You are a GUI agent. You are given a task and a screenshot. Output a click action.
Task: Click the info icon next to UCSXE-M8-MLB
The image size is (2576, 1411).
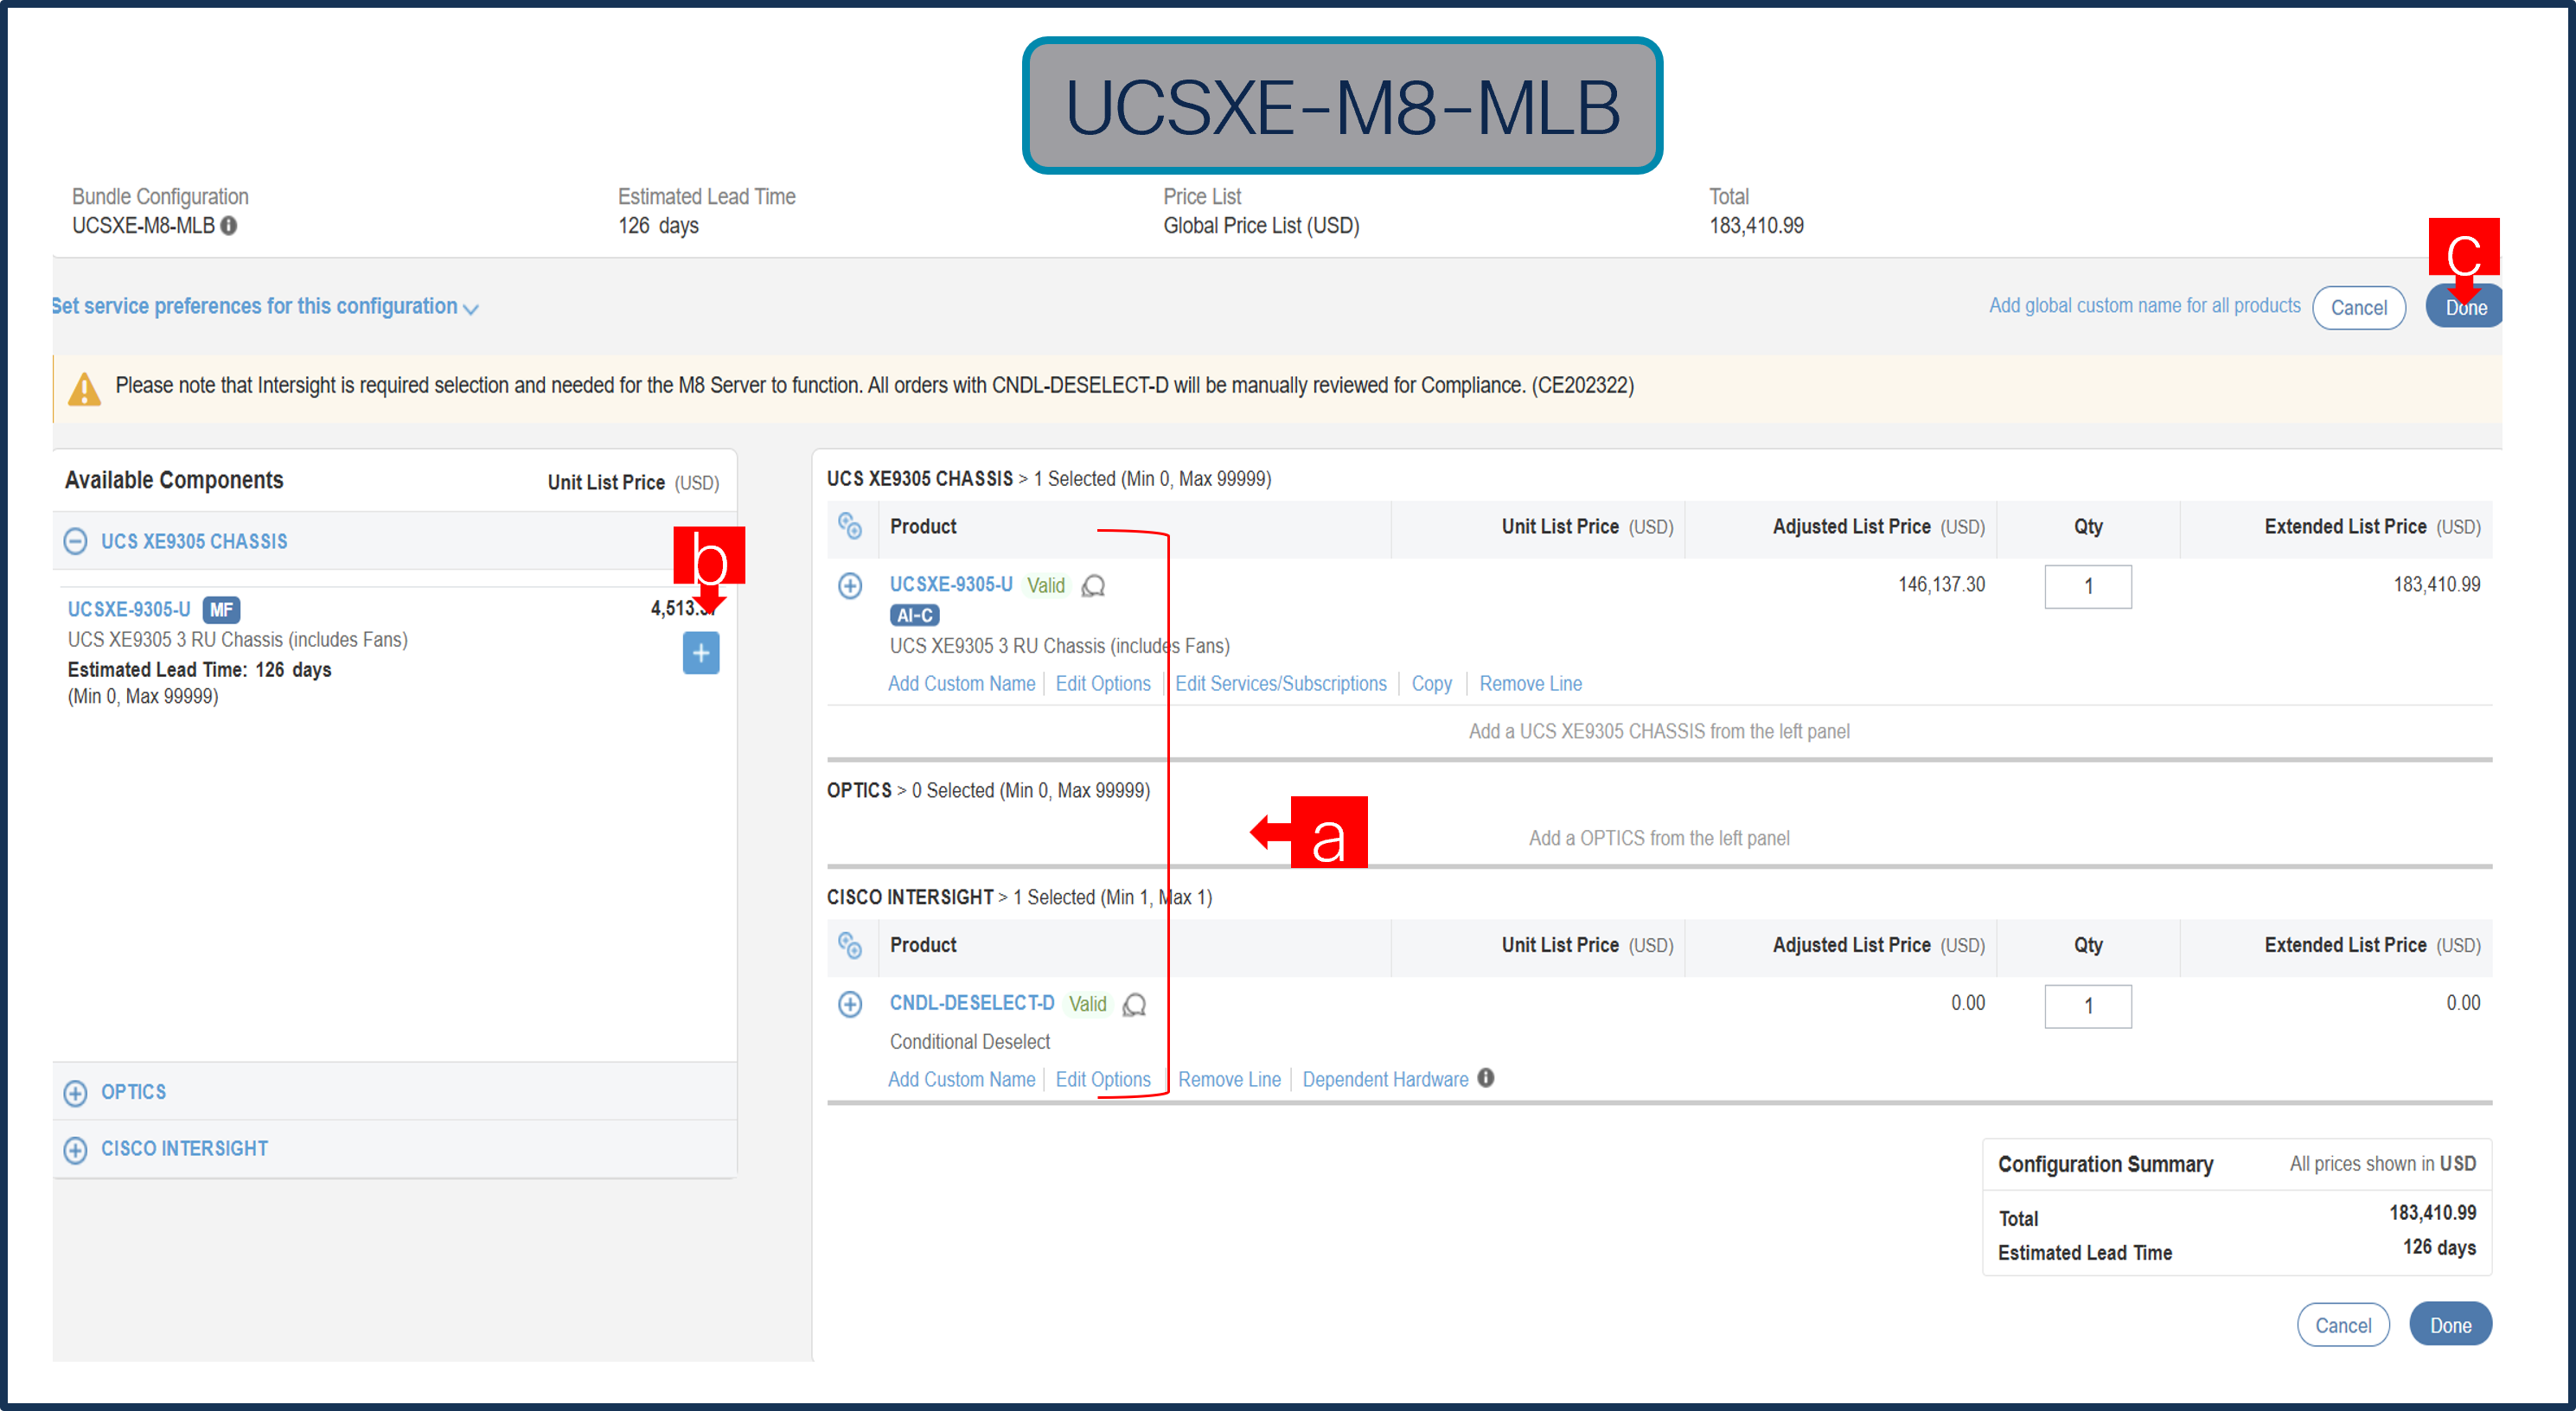point(229,226)
